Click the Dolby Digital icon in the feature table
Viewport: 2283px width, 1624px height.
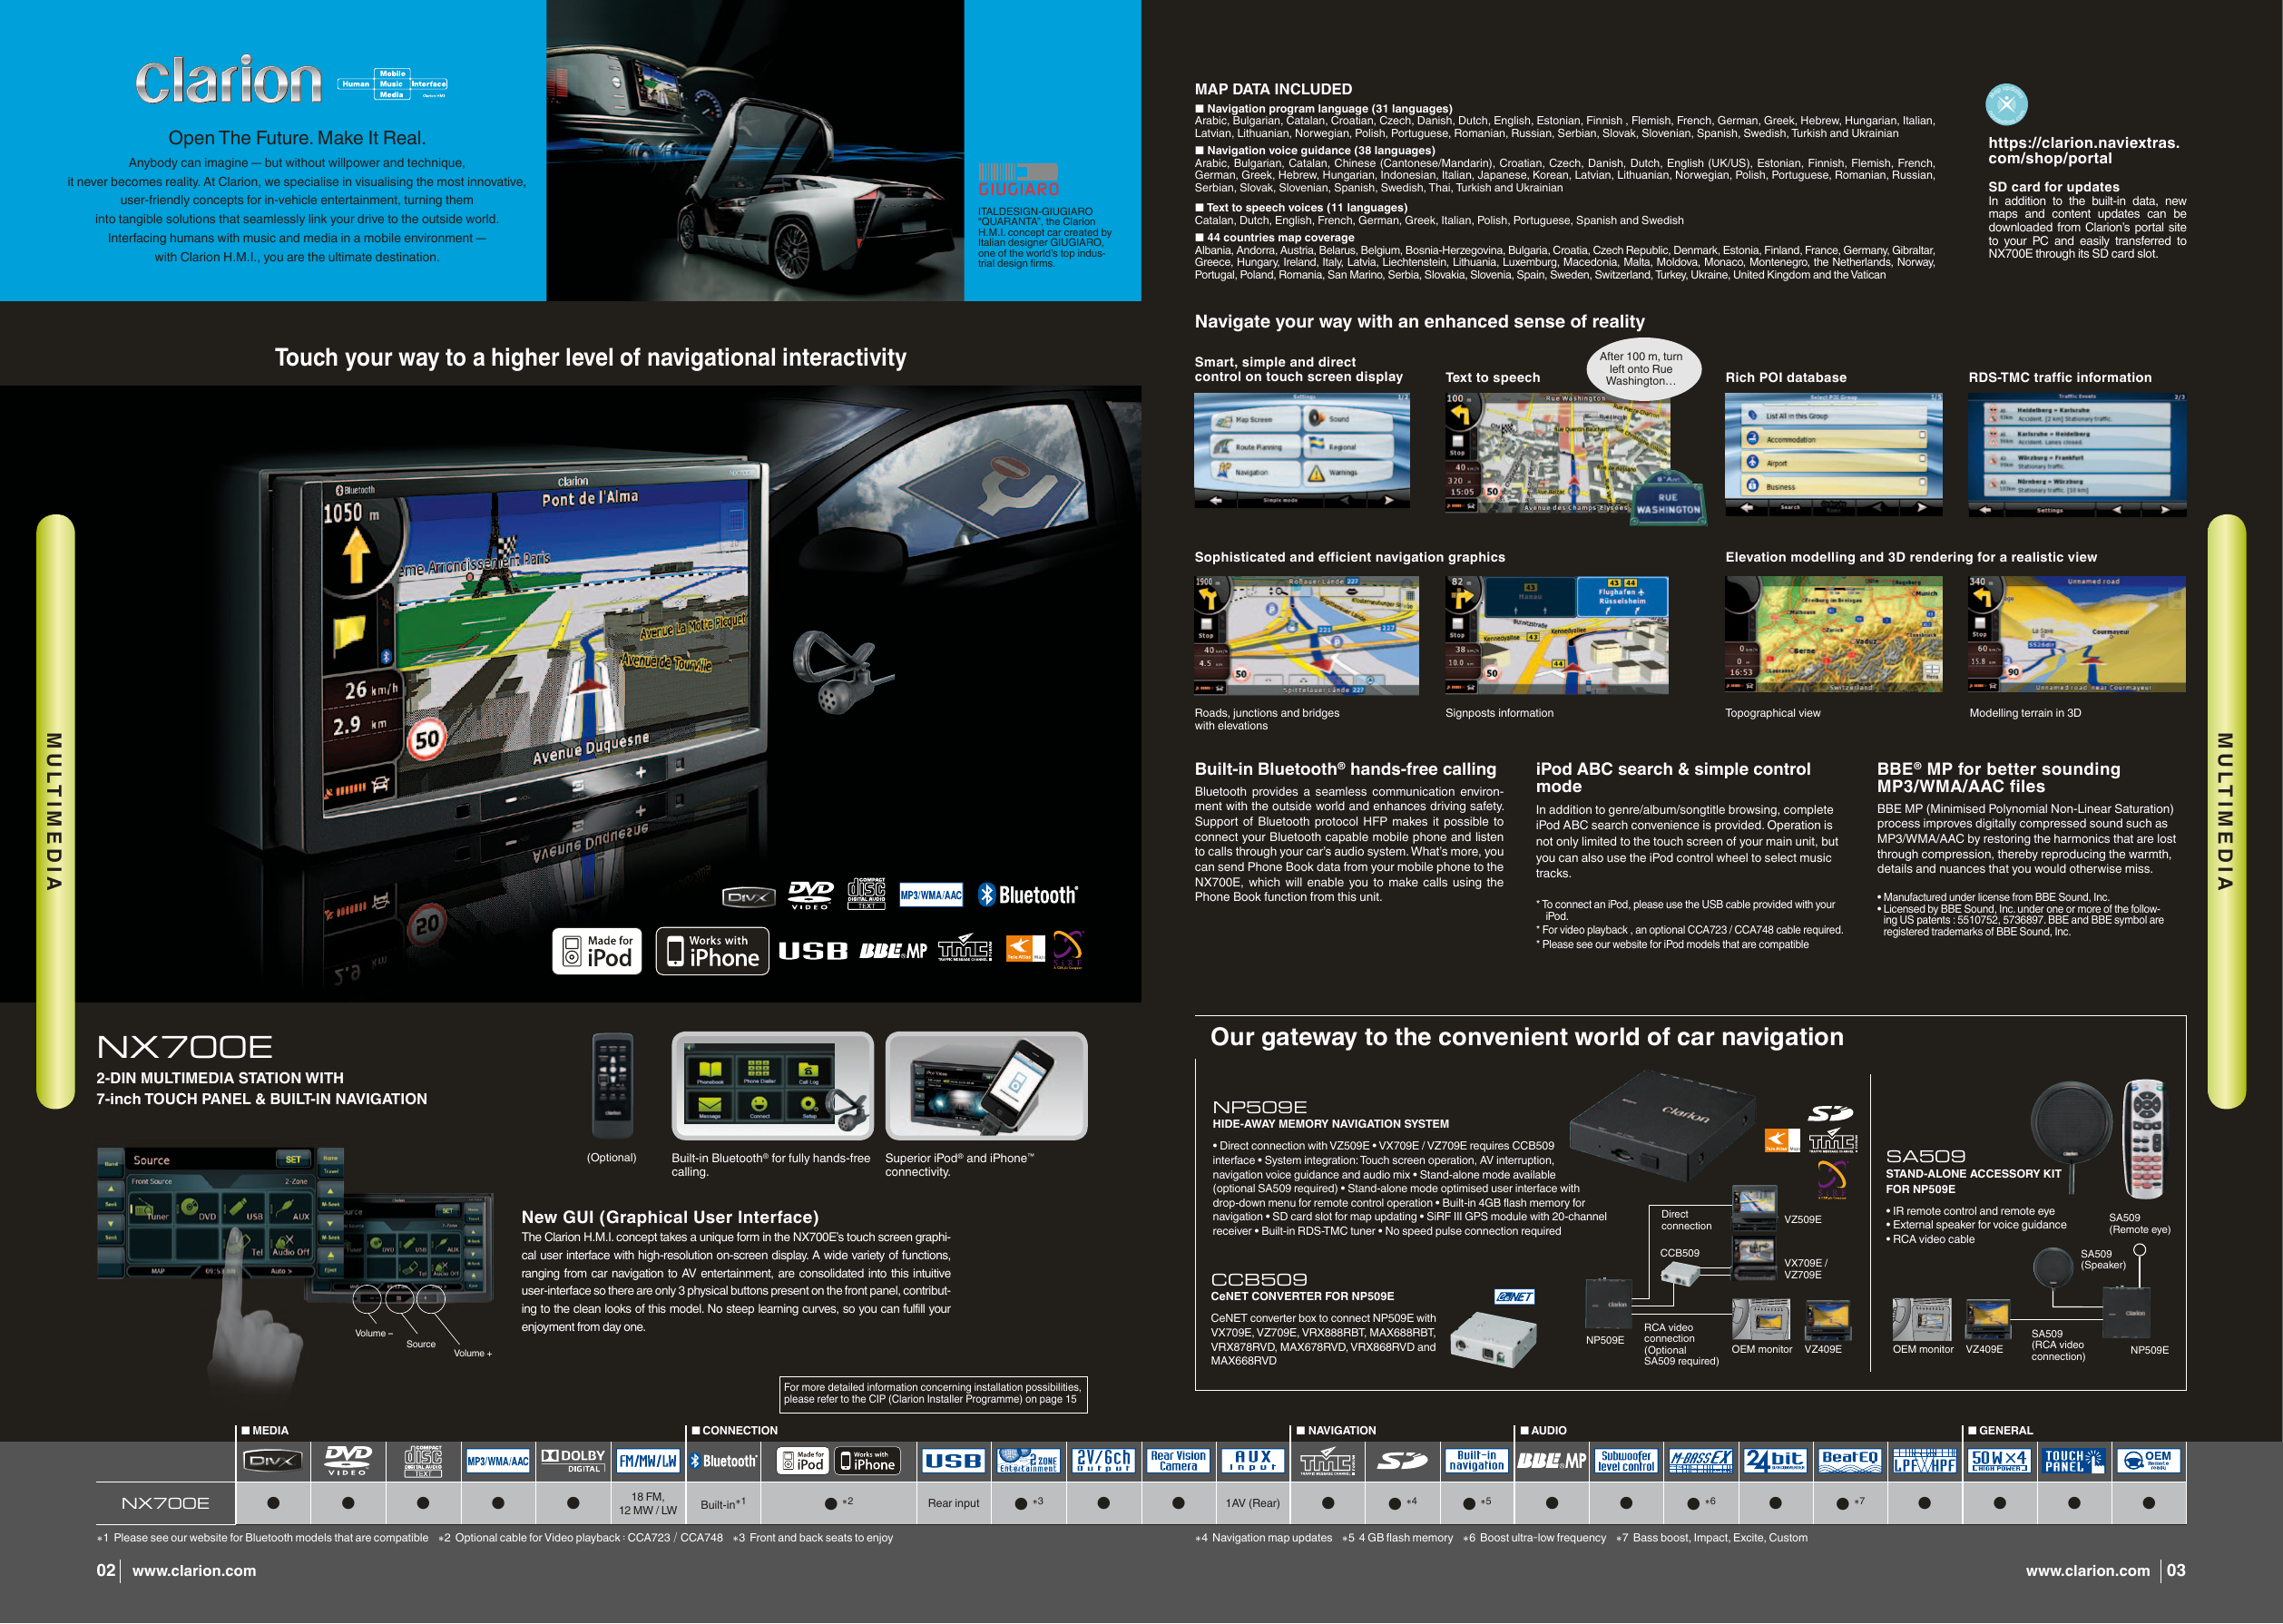573,1461
